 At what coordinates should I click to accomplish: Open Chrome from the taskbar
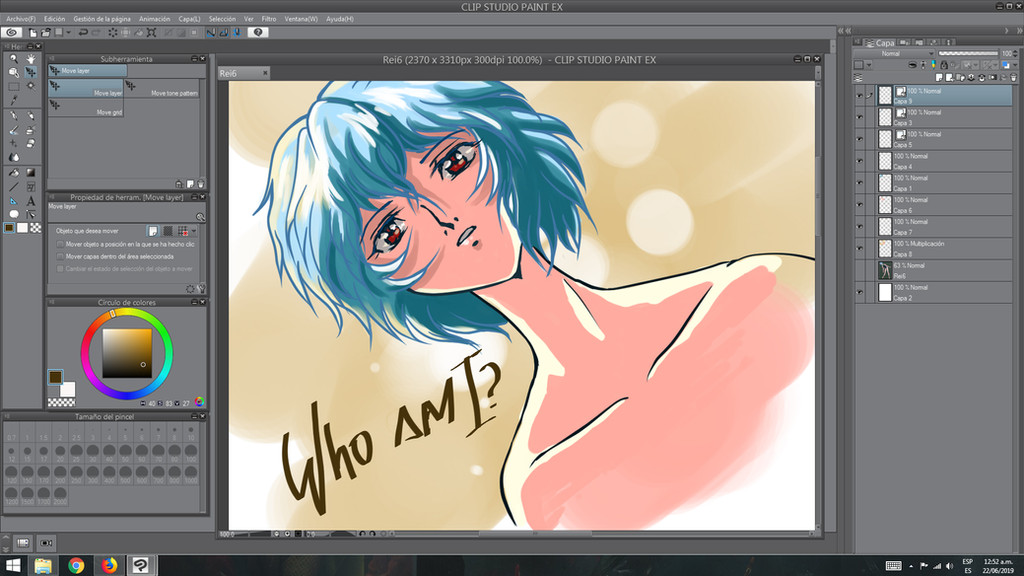pos(76,565)
